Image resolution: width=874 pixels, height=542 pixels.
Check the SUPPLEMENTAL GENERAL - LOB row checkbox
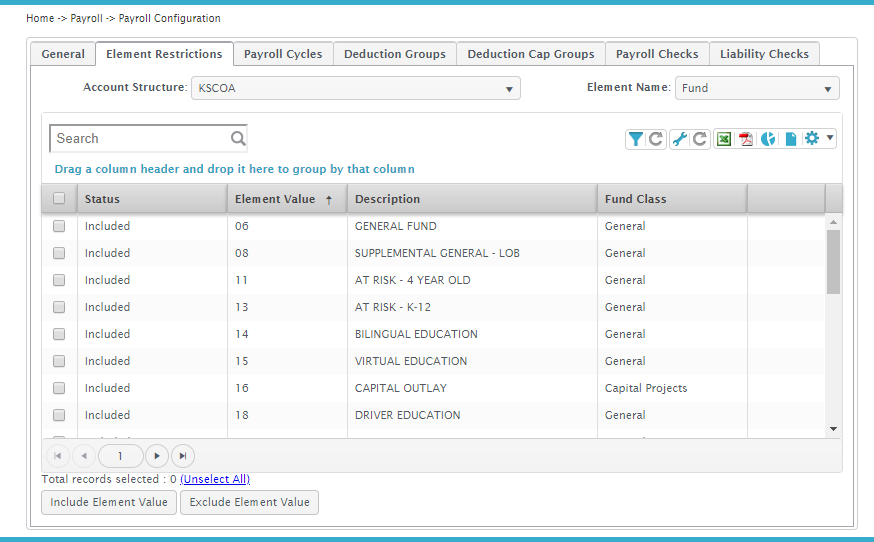pos(59,253)
